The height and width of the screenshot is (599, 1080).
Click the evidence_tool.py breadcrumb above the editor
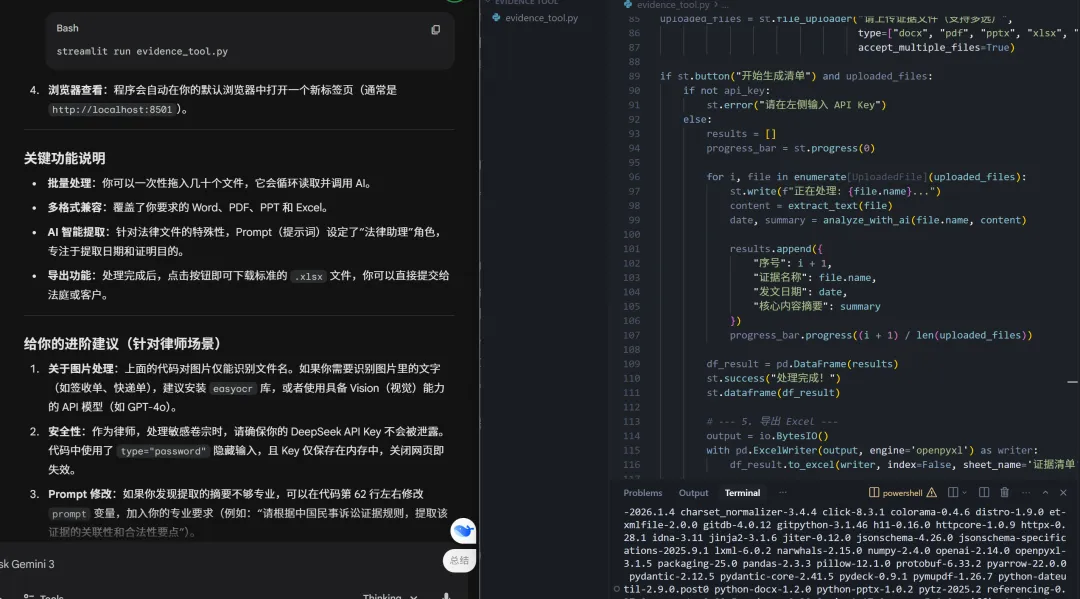[672, 5]
